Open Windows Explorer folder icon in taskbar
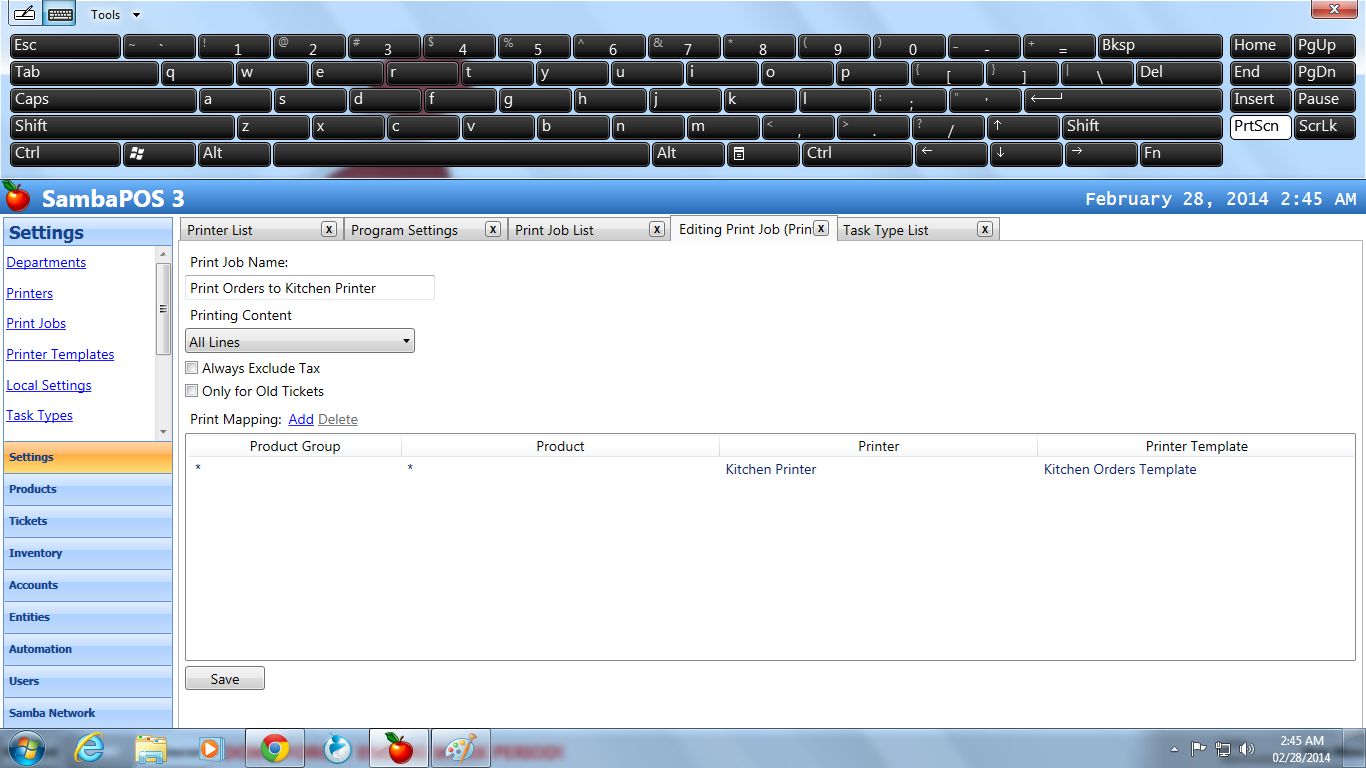This screenshot has width=1366, height=768. point(151,748)
